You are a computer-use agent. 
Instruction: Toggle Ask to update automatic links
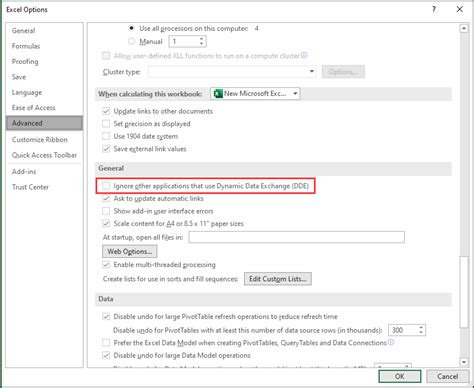click(x=106, y=198)
